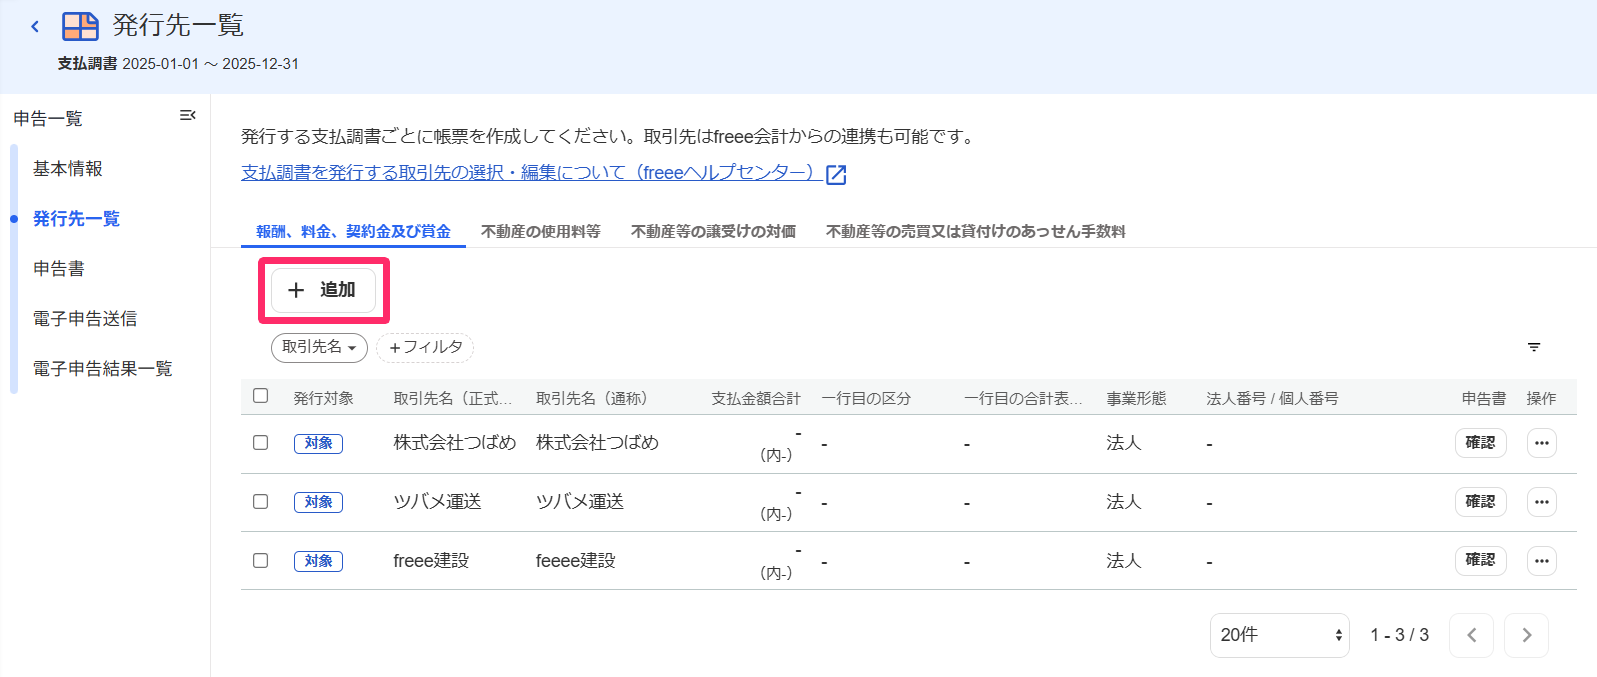Open the table column filter settings icon
The height and width of the screenshot is (677, 1597).
click(x=1534, y=347)
